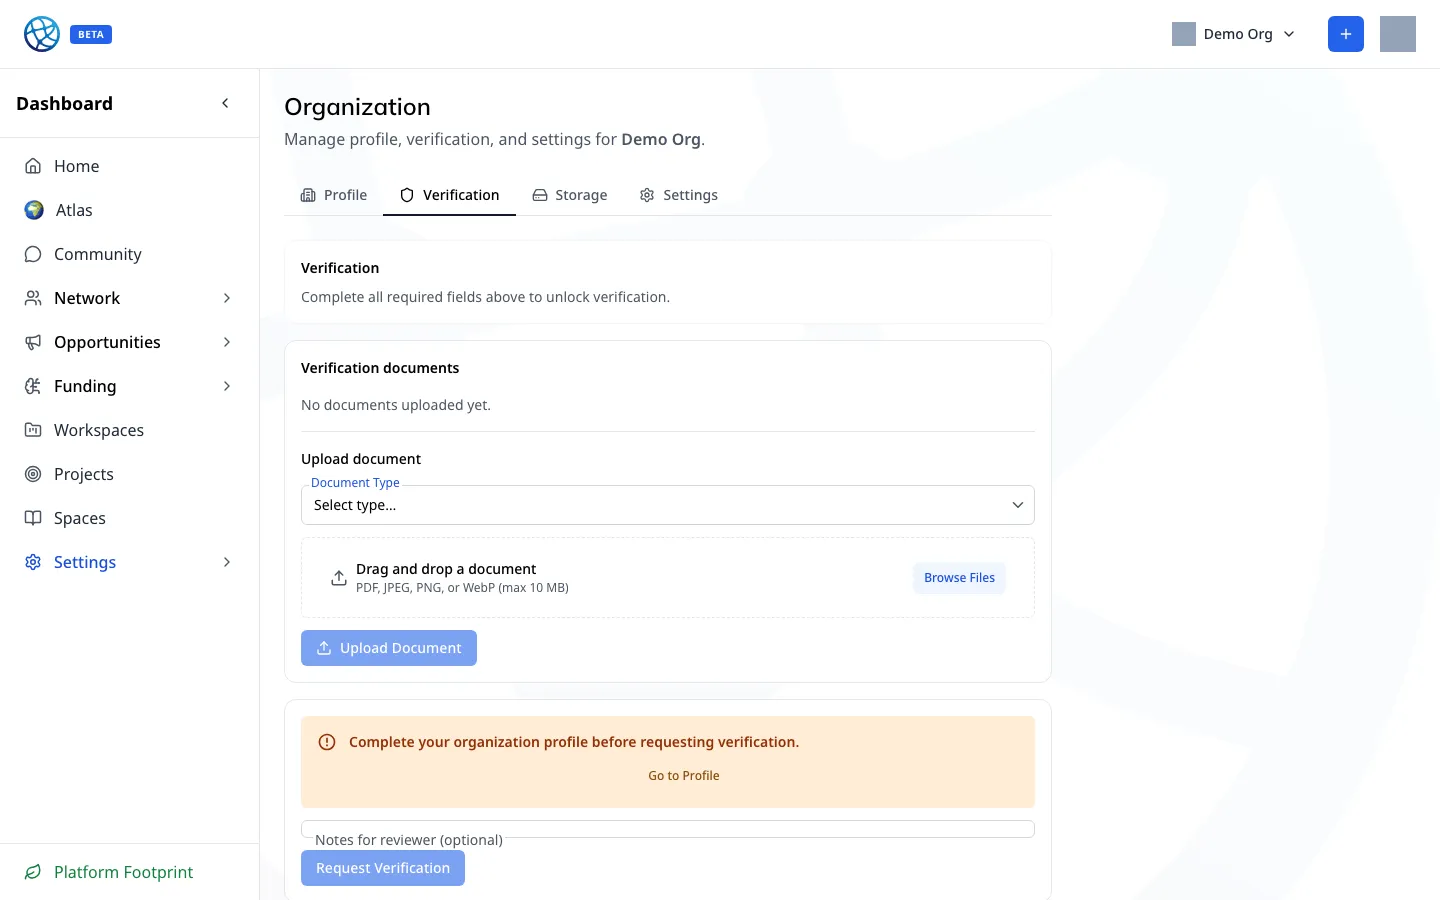Expand the Settings submenu chevron
The height and width of the screenshot is (900, 1440).
[227, 562]
